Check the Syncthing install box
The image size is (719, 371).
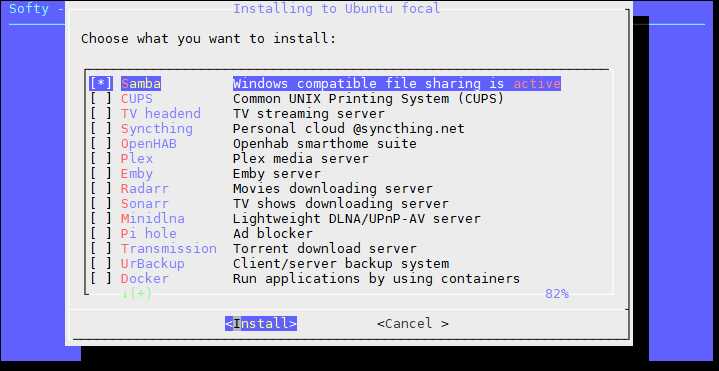pos(100,129)
